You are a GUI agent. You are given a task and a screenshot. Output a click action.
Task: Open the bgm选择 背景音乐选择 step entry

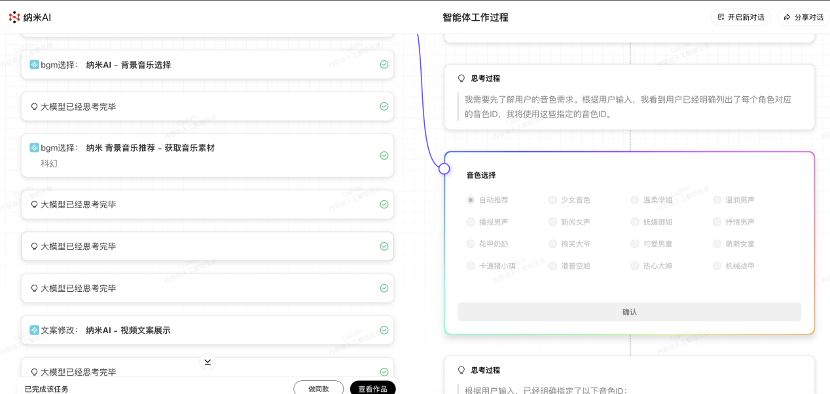(208, 65)
